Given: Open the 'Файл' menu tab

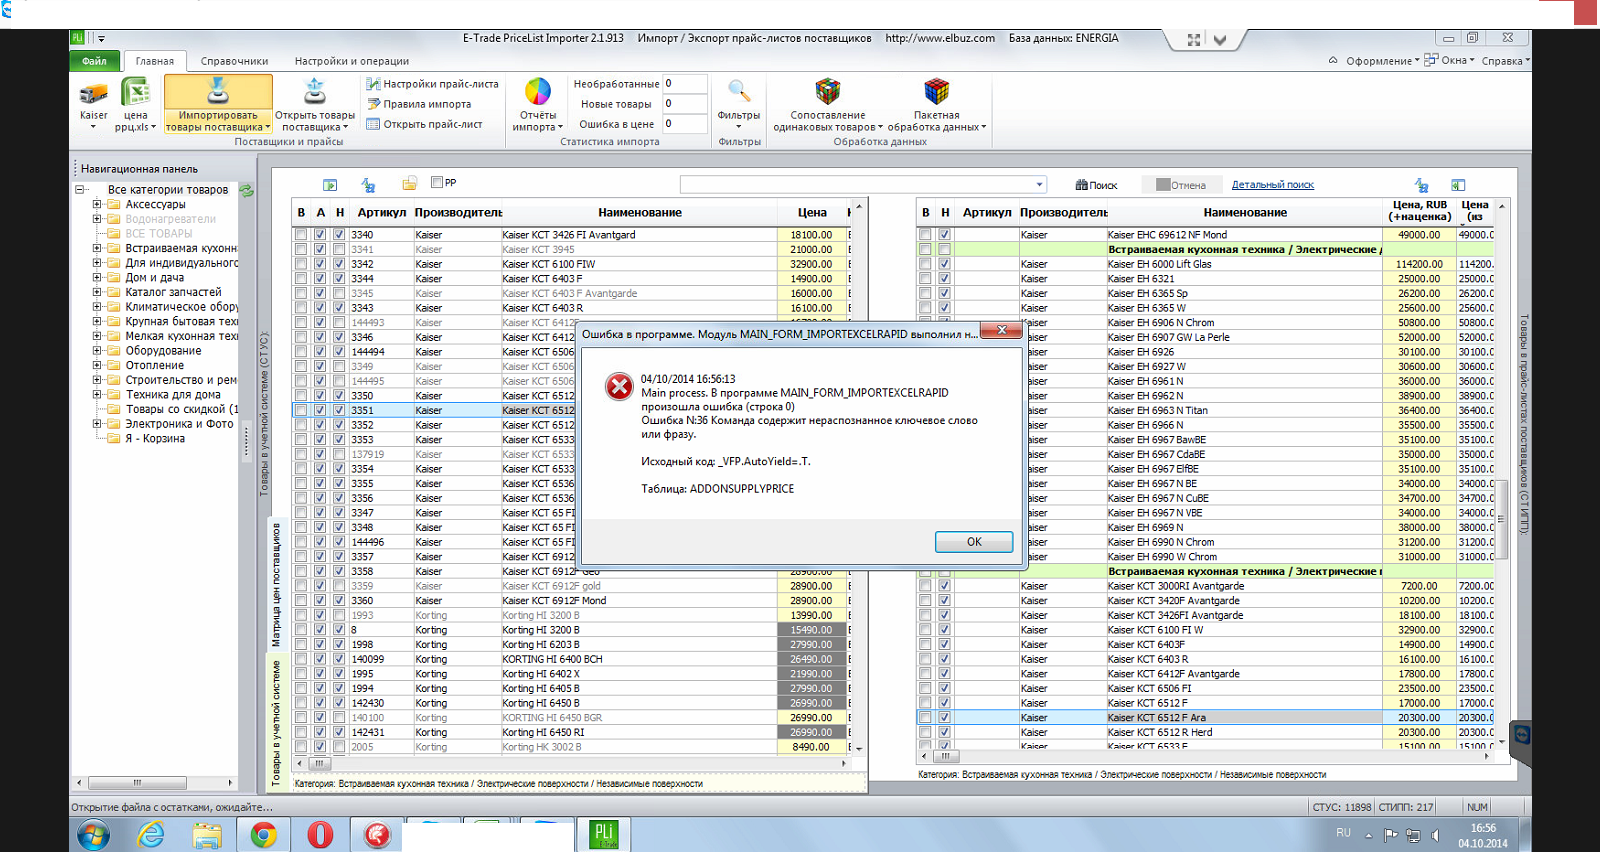Looking at the screenshot, I should [95, 61].
